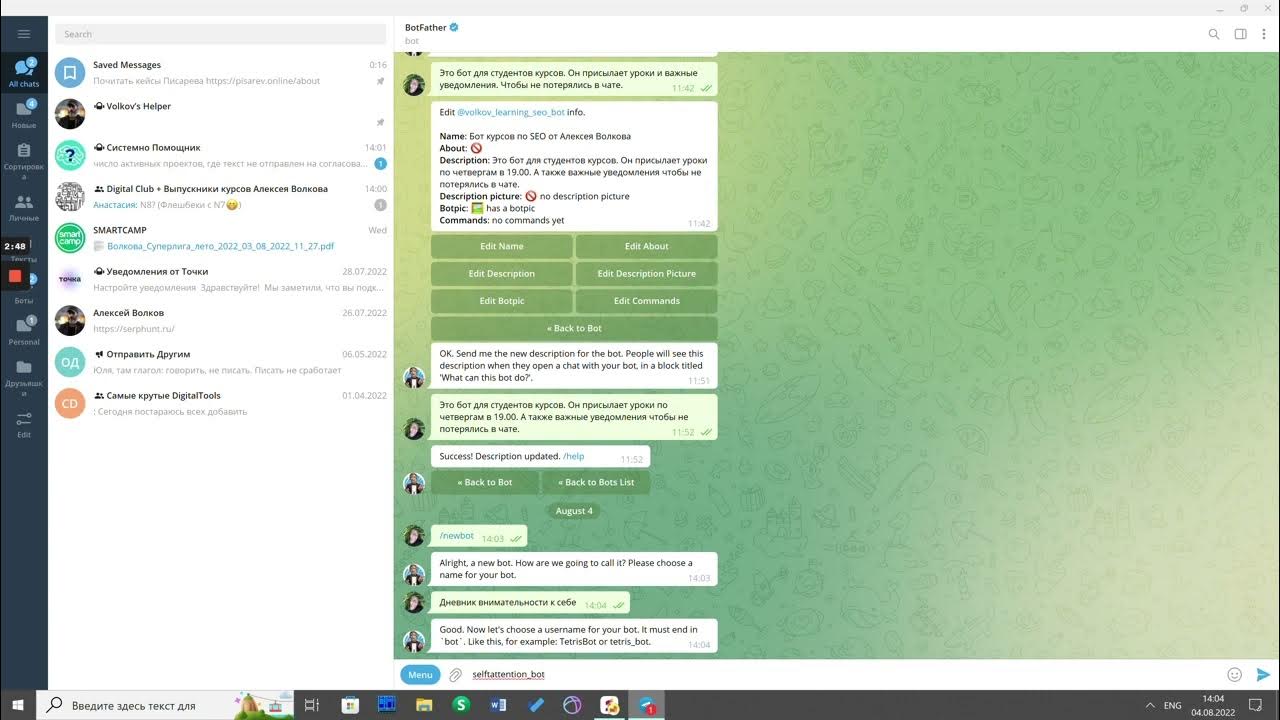The width and height of the screenshot is (1280, 720).
Task: Open the Алексей Волков chat
Action: [220, 320]
